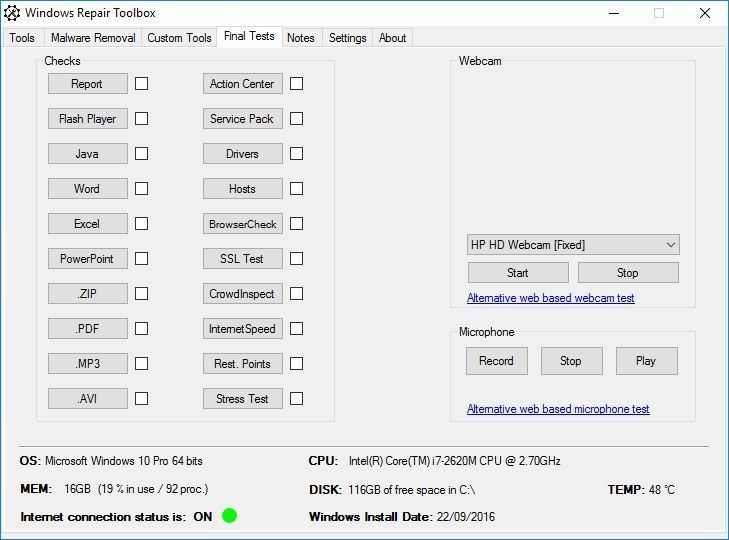
Task: Stop the microphone recording
Action: (x=571, y=361)
